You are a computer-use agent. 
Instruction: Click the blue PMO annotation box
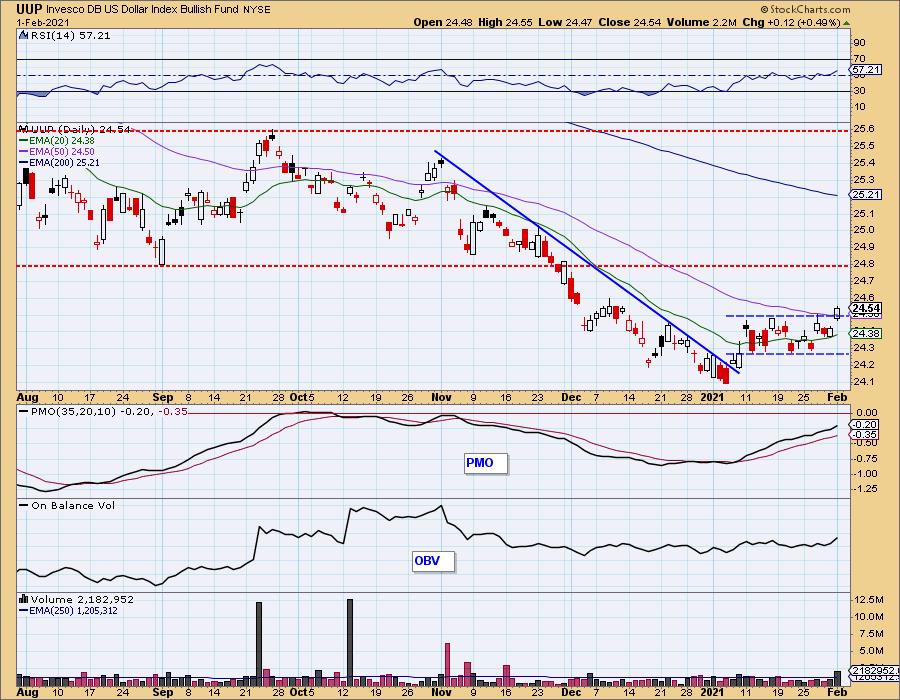coord(486,463)
